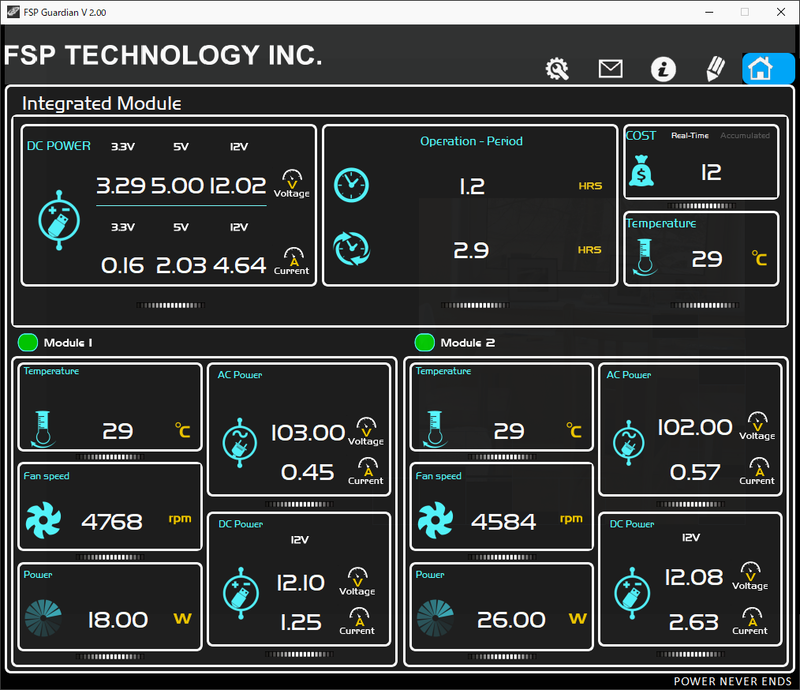Toggle the Module 2 green status indicator
This screenshot has width=800, height=690.
[x=424, y=342]
